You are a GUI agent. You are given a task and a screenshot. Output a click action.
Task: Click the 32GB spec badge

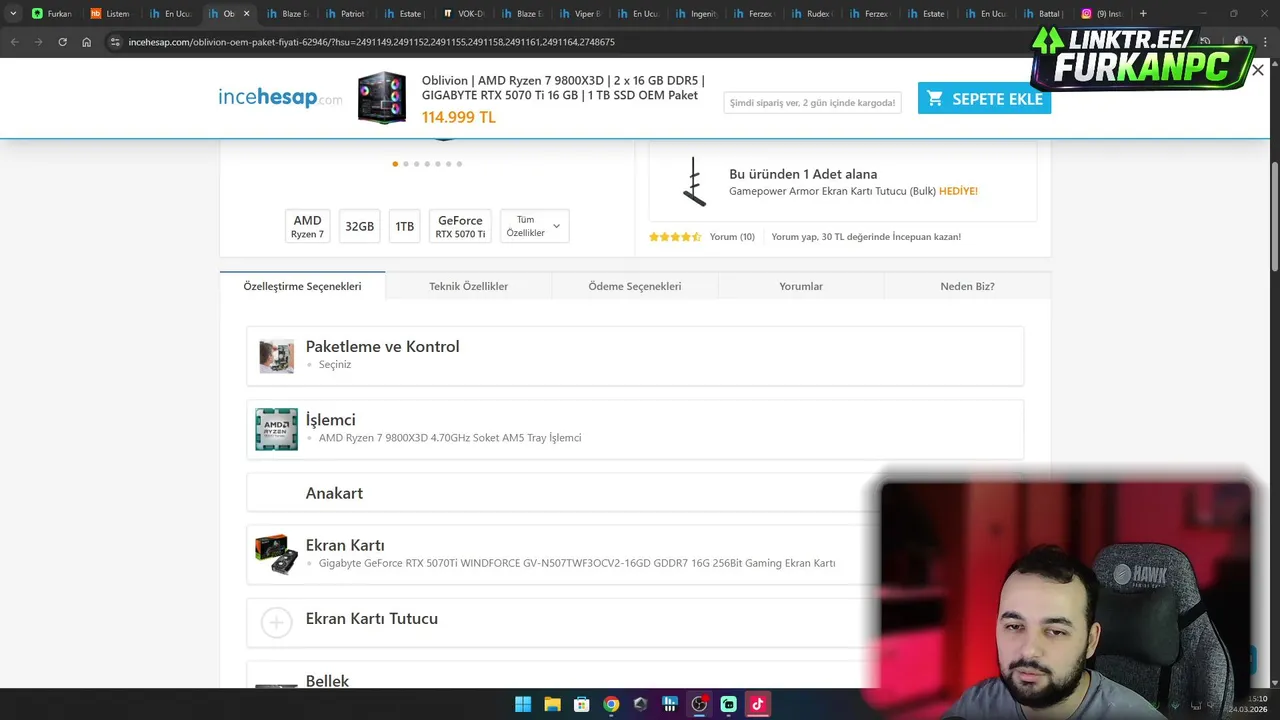click(x=359, y=226)
